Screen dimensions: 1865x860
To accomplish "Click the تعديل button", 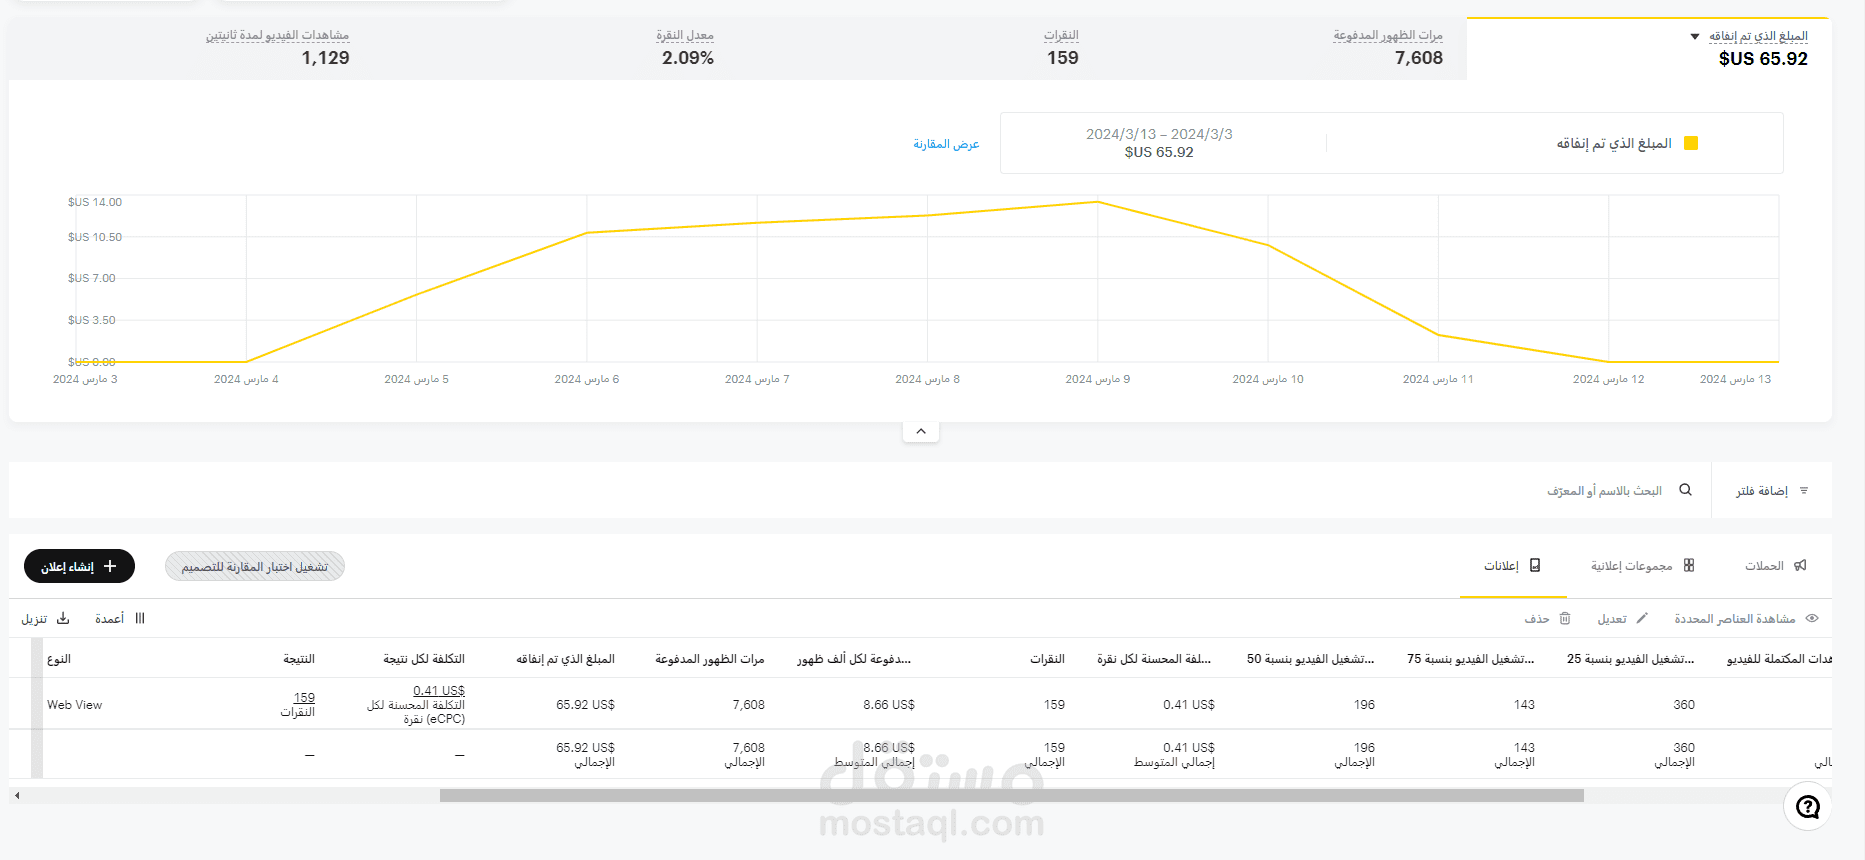I will pyautogui.click(x=1622, y=619).
